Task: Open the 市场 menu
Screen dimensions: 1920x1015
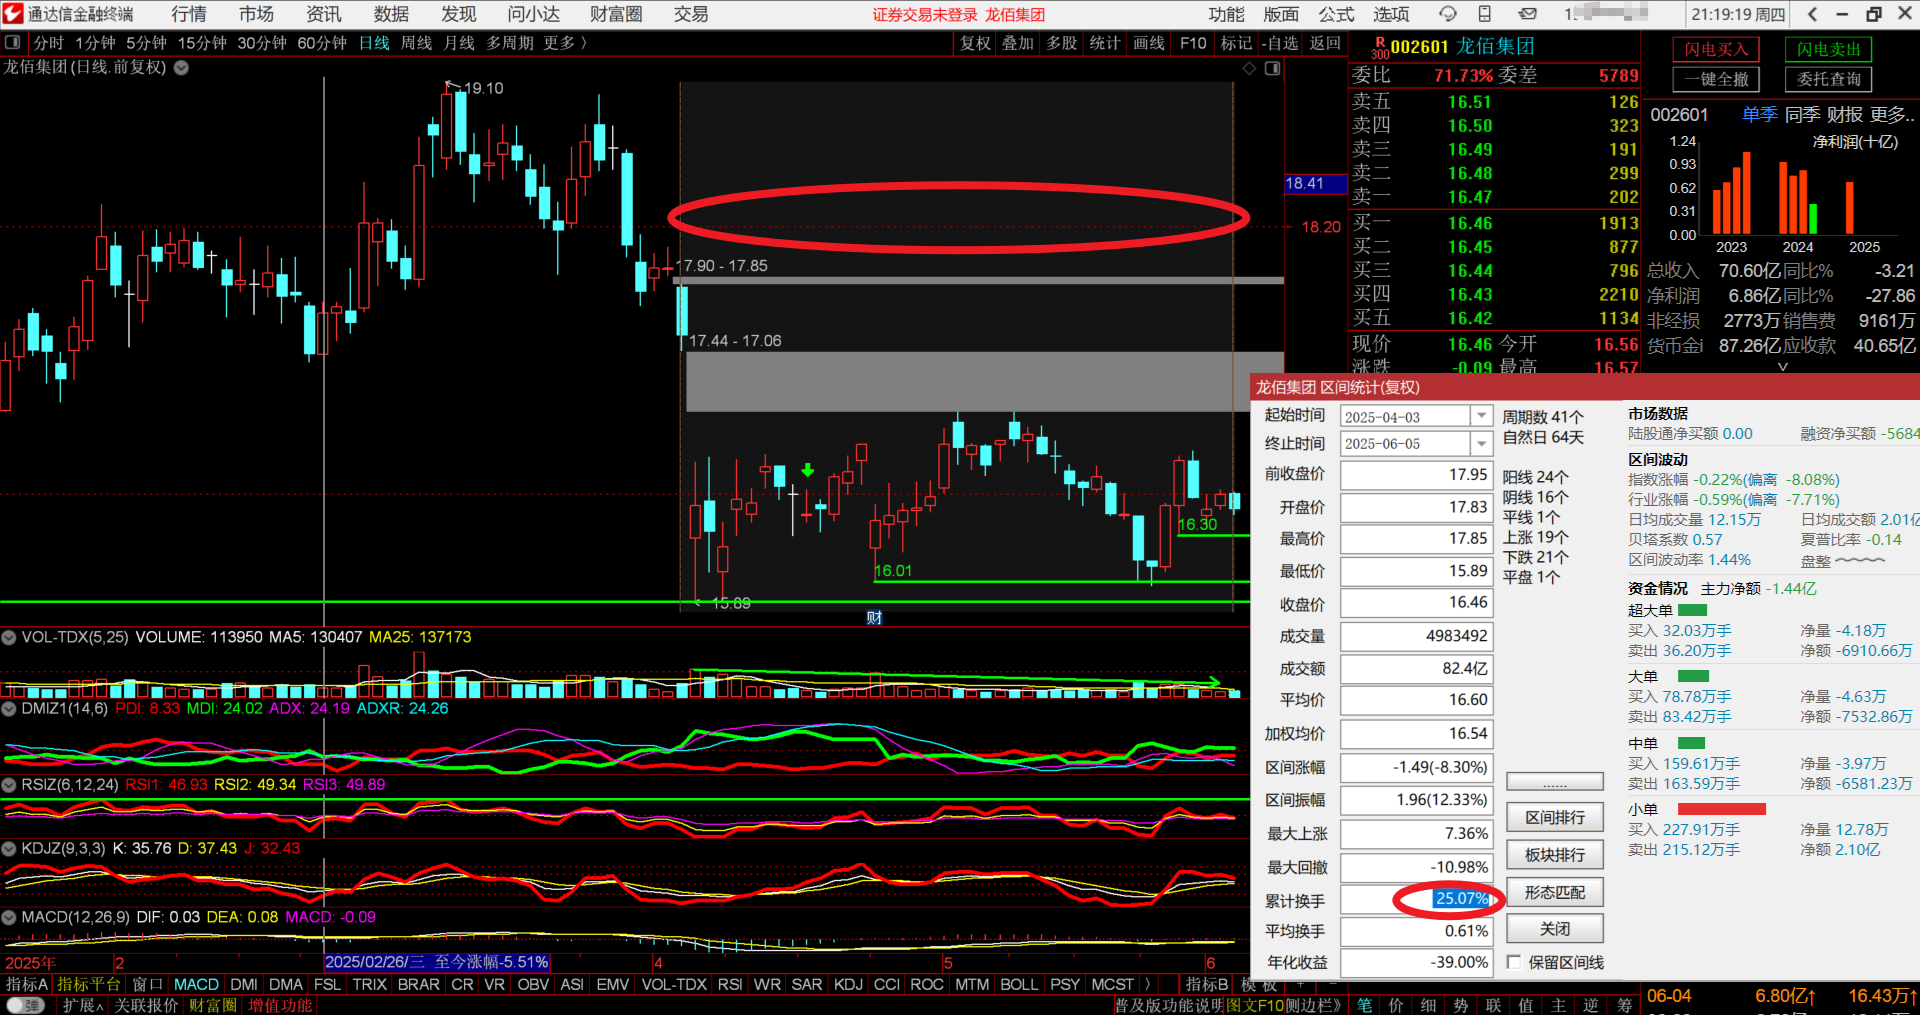Action: 256,14
